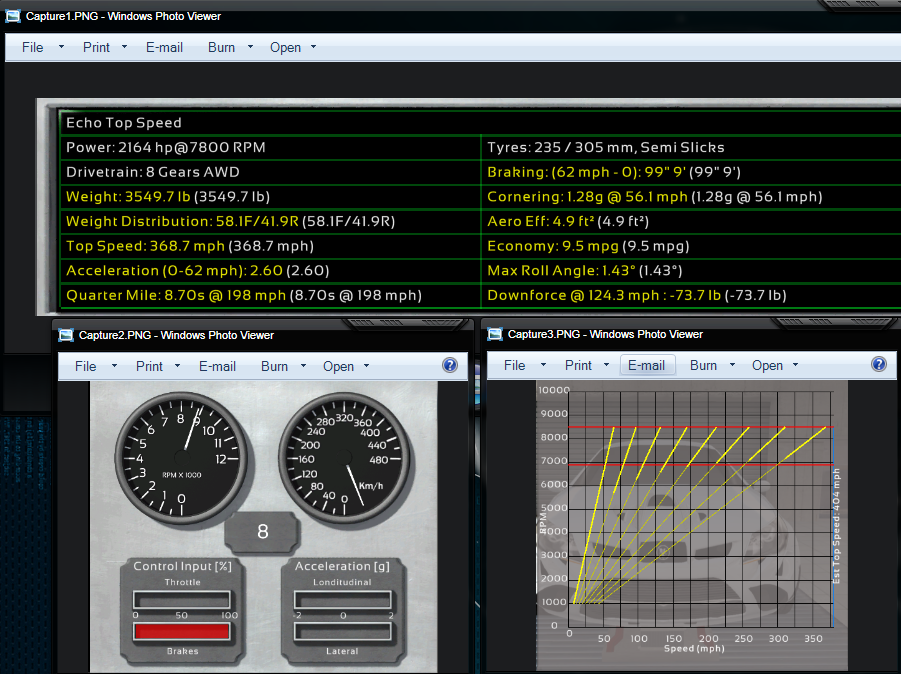The height and width of the screenshot is (674, 901).
Task: Click the Km/h speedometer gauge
Action: 344,458
